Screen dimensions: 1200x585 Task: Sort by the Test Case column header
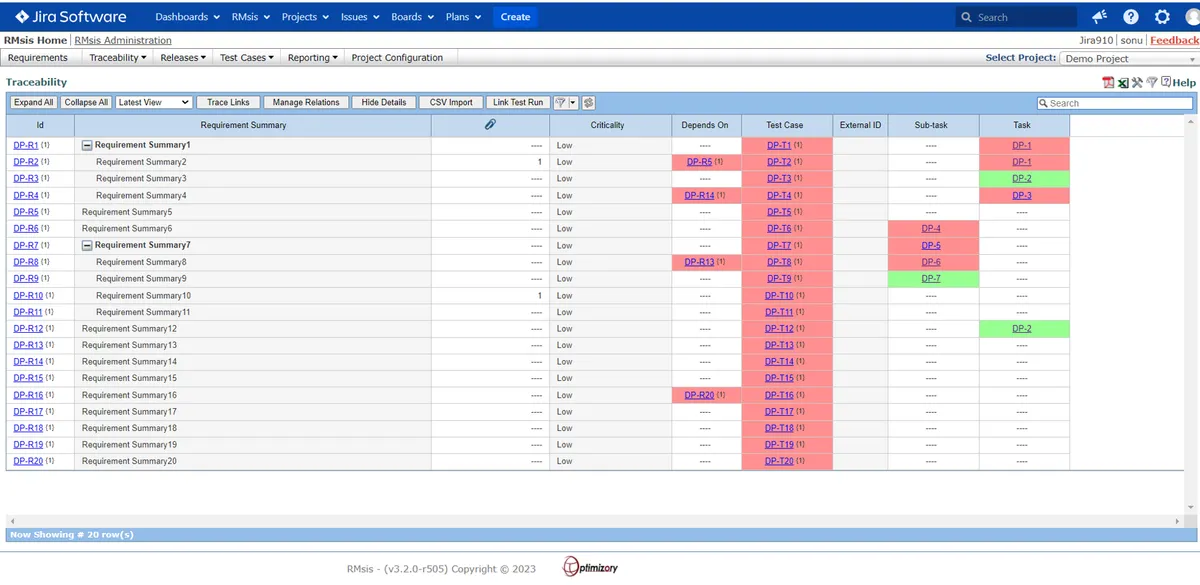coord(785,125)
